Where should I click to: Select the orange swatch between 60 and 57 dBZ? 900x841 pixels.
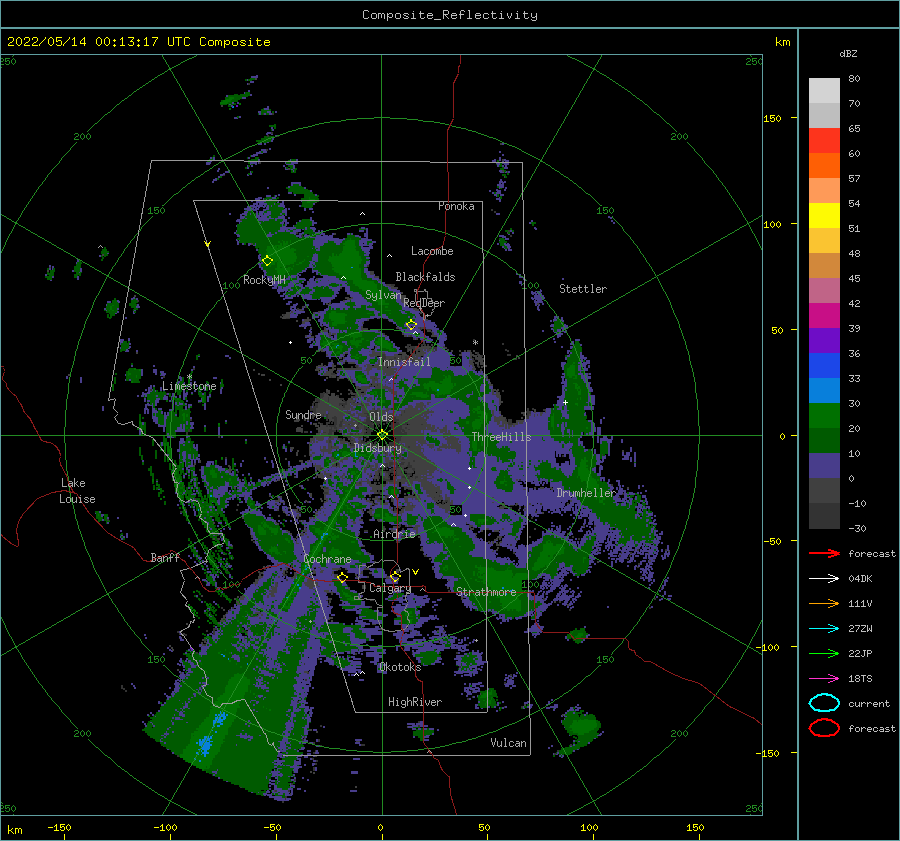click(x=824, y=166)
